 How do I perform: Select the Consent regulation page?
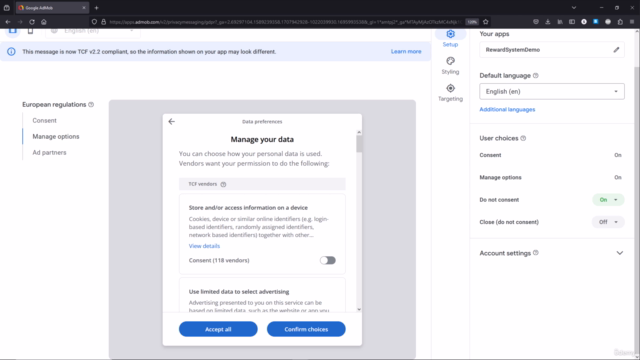point(44,120)
